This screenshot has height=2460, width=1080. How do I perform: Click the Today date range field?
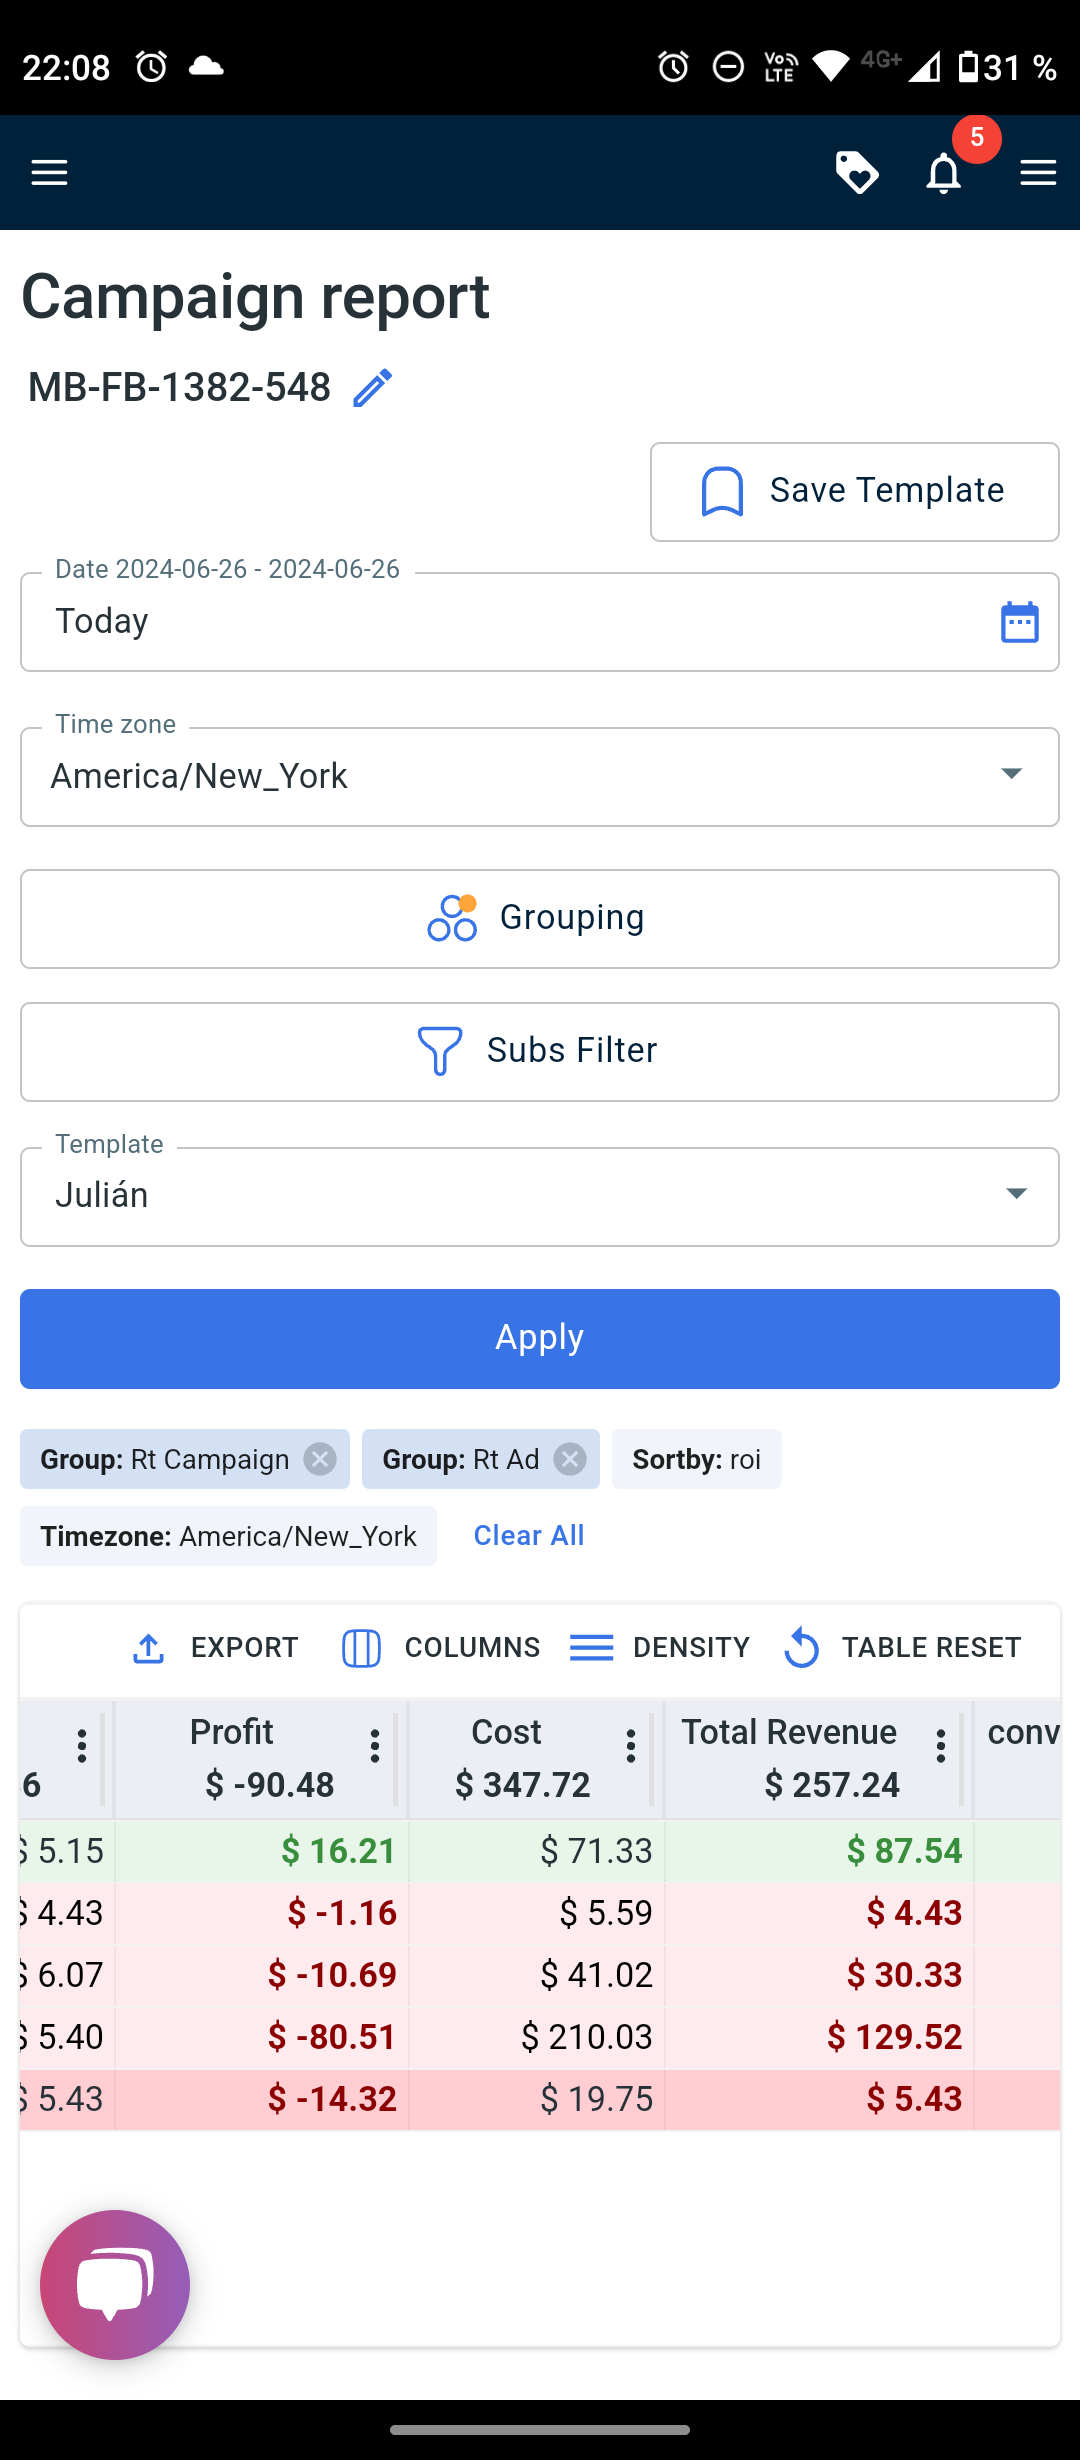pos(500,622)
